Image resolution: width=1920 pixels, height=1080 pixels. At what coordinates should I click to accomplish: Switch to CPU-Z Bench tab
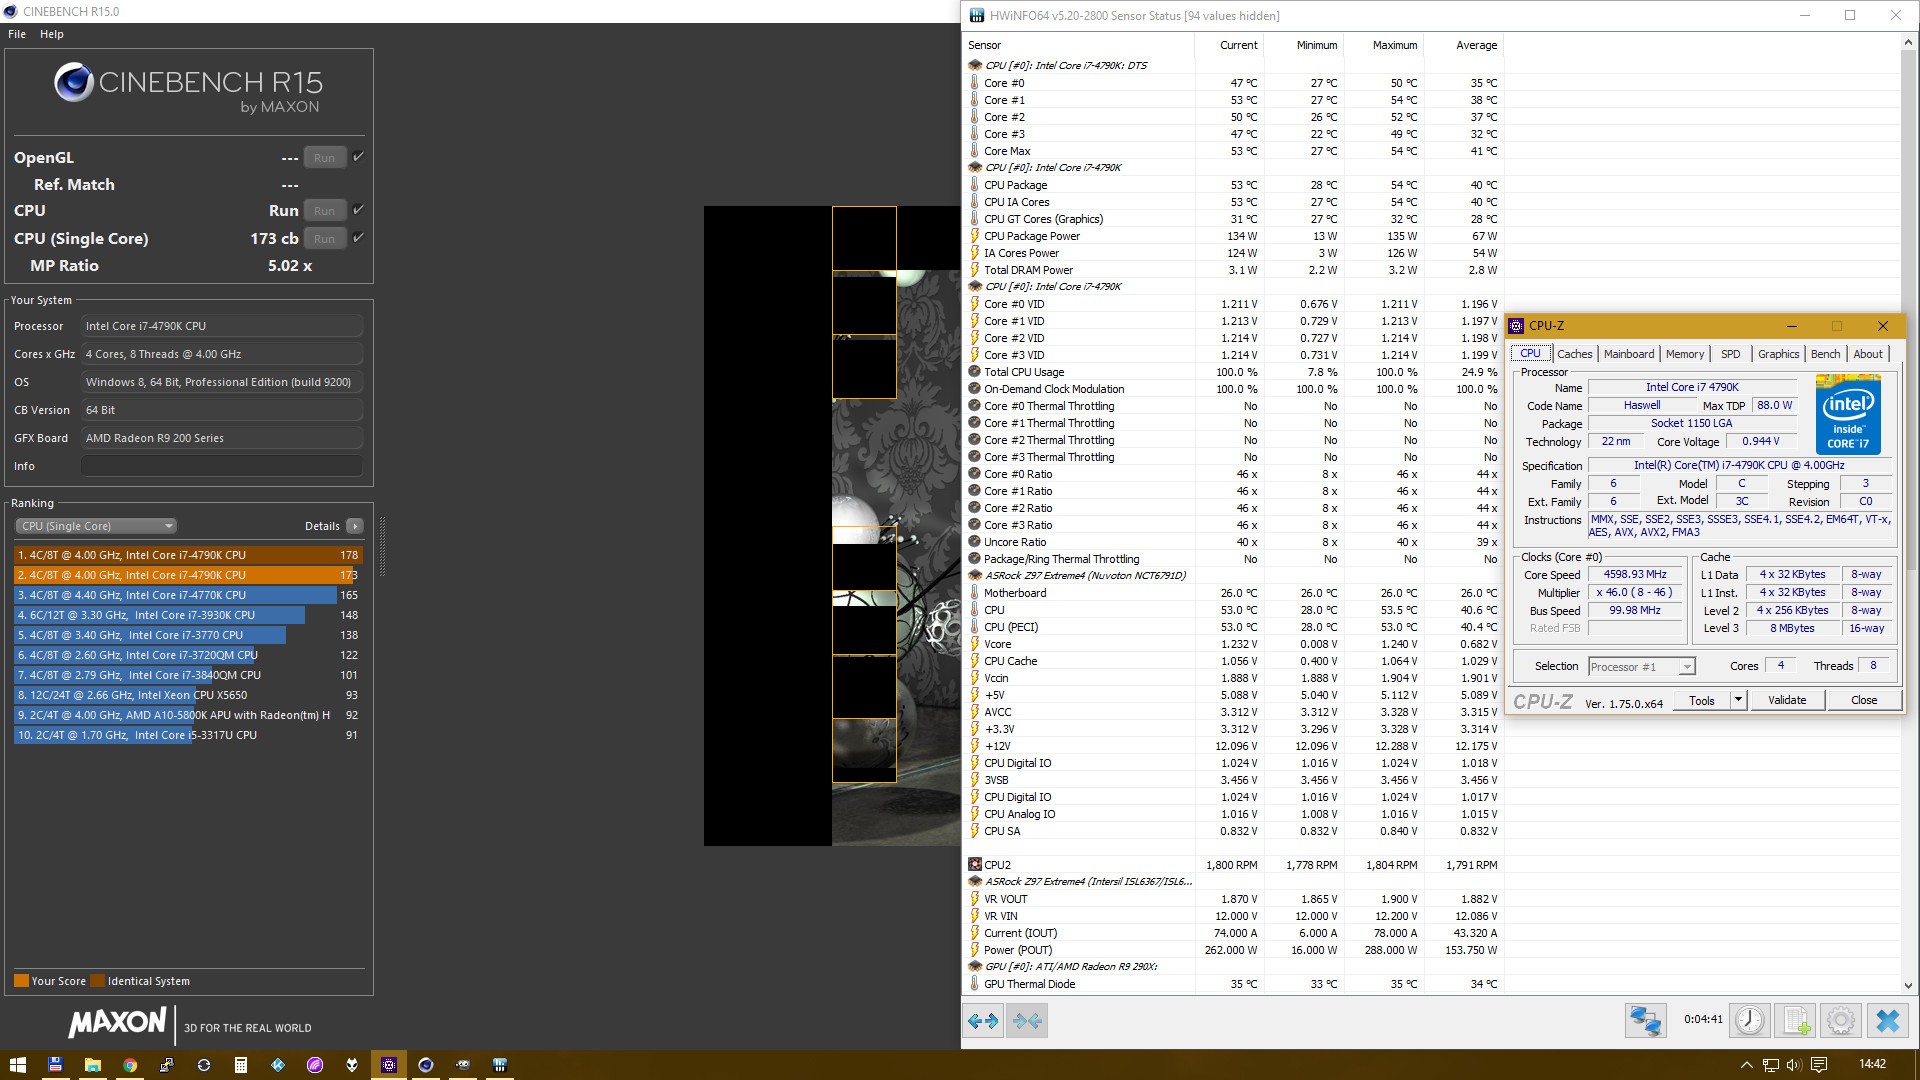click(1825, 354)
